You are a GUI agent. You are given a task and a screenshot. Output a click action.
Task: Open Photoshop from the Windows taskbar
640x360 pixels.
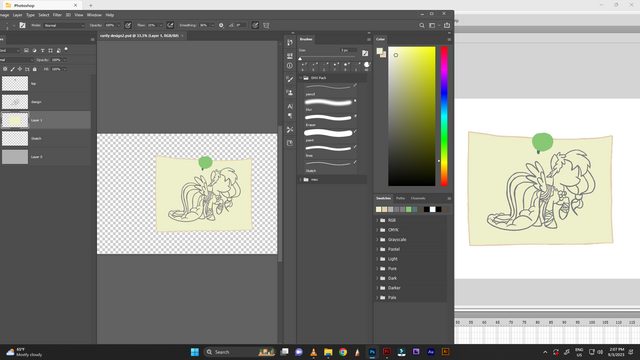click(372, 352)
